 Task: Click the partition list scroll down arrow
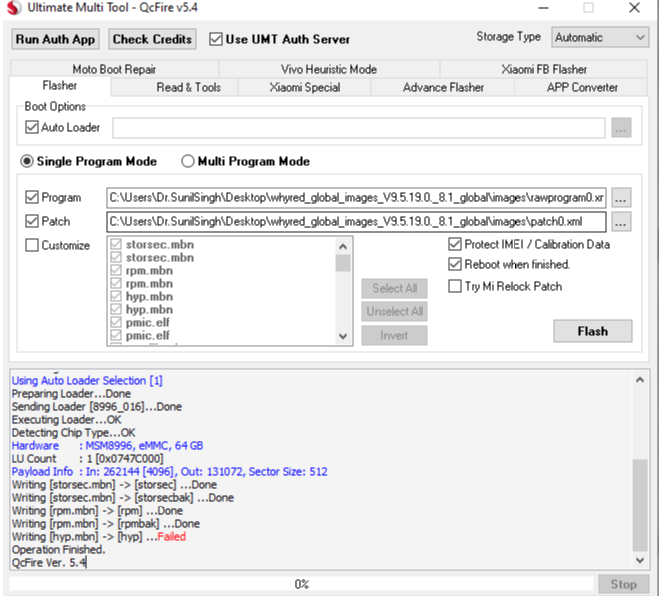[343, 336]
